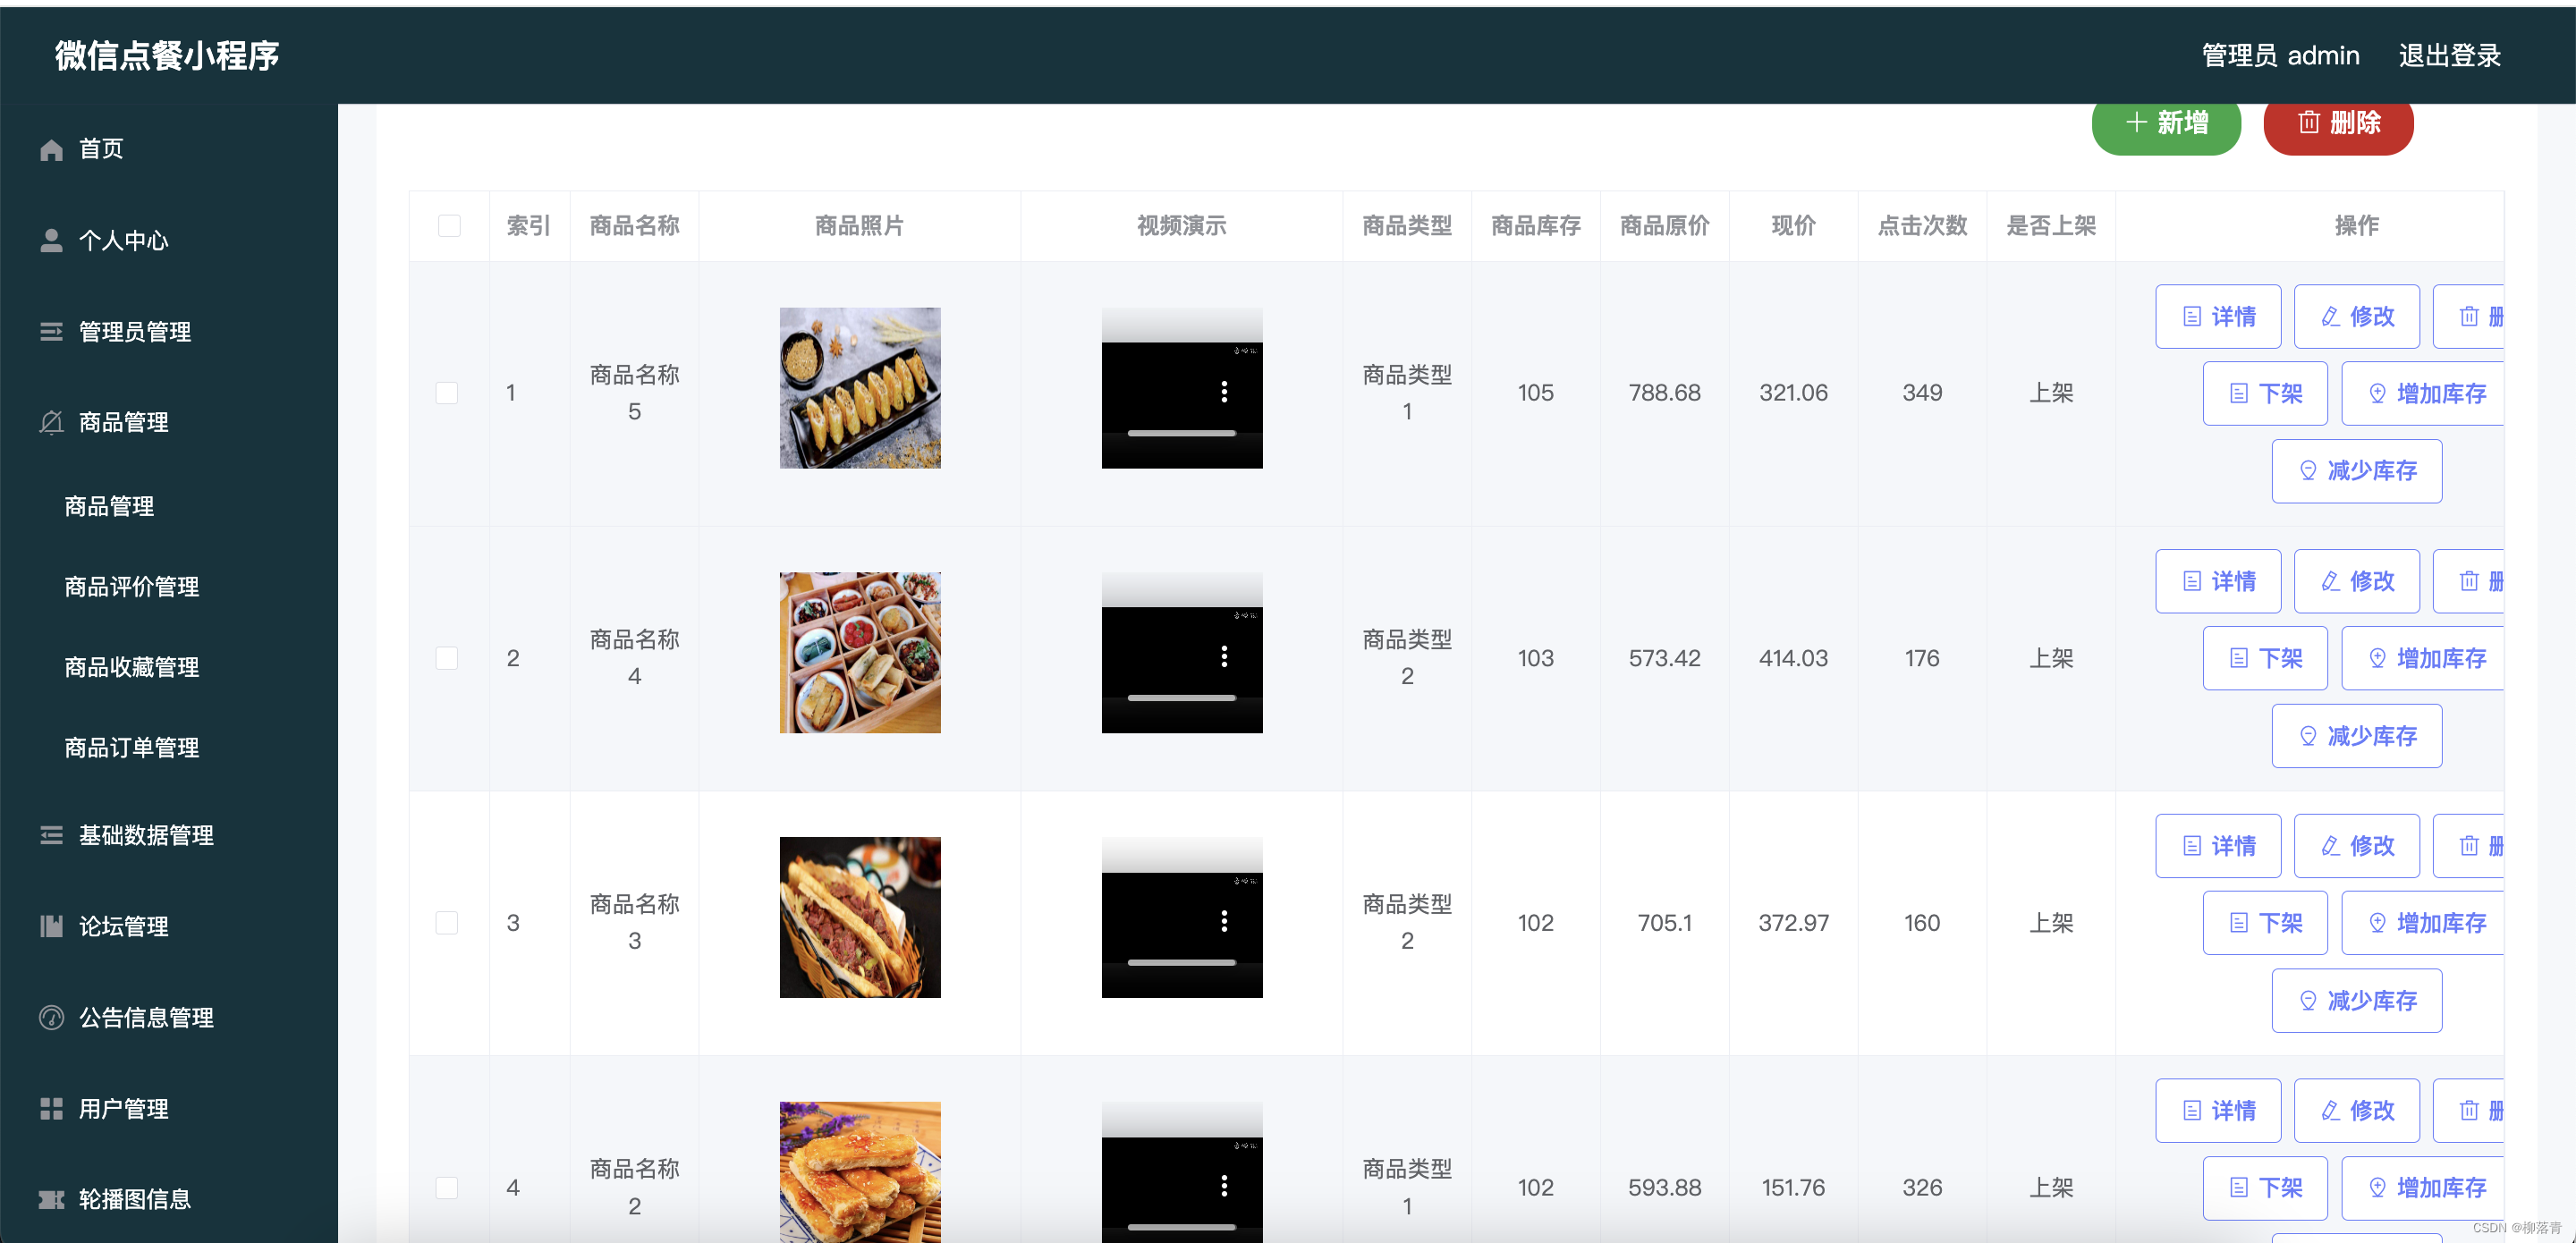Click 下架 for 商品名称 5
The width and height of the screenshot is (2576, 1243).
click(2265, 393)
